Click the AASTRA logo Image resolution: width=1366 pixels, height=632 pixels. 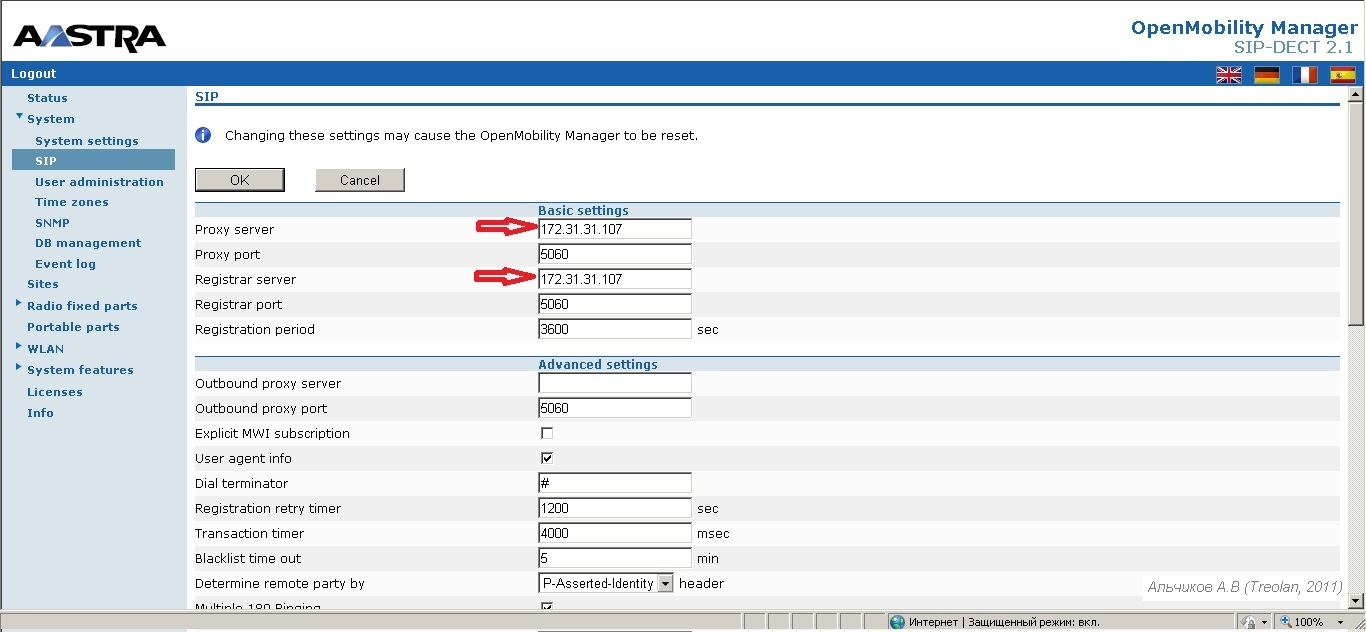(x=88, y=35)
